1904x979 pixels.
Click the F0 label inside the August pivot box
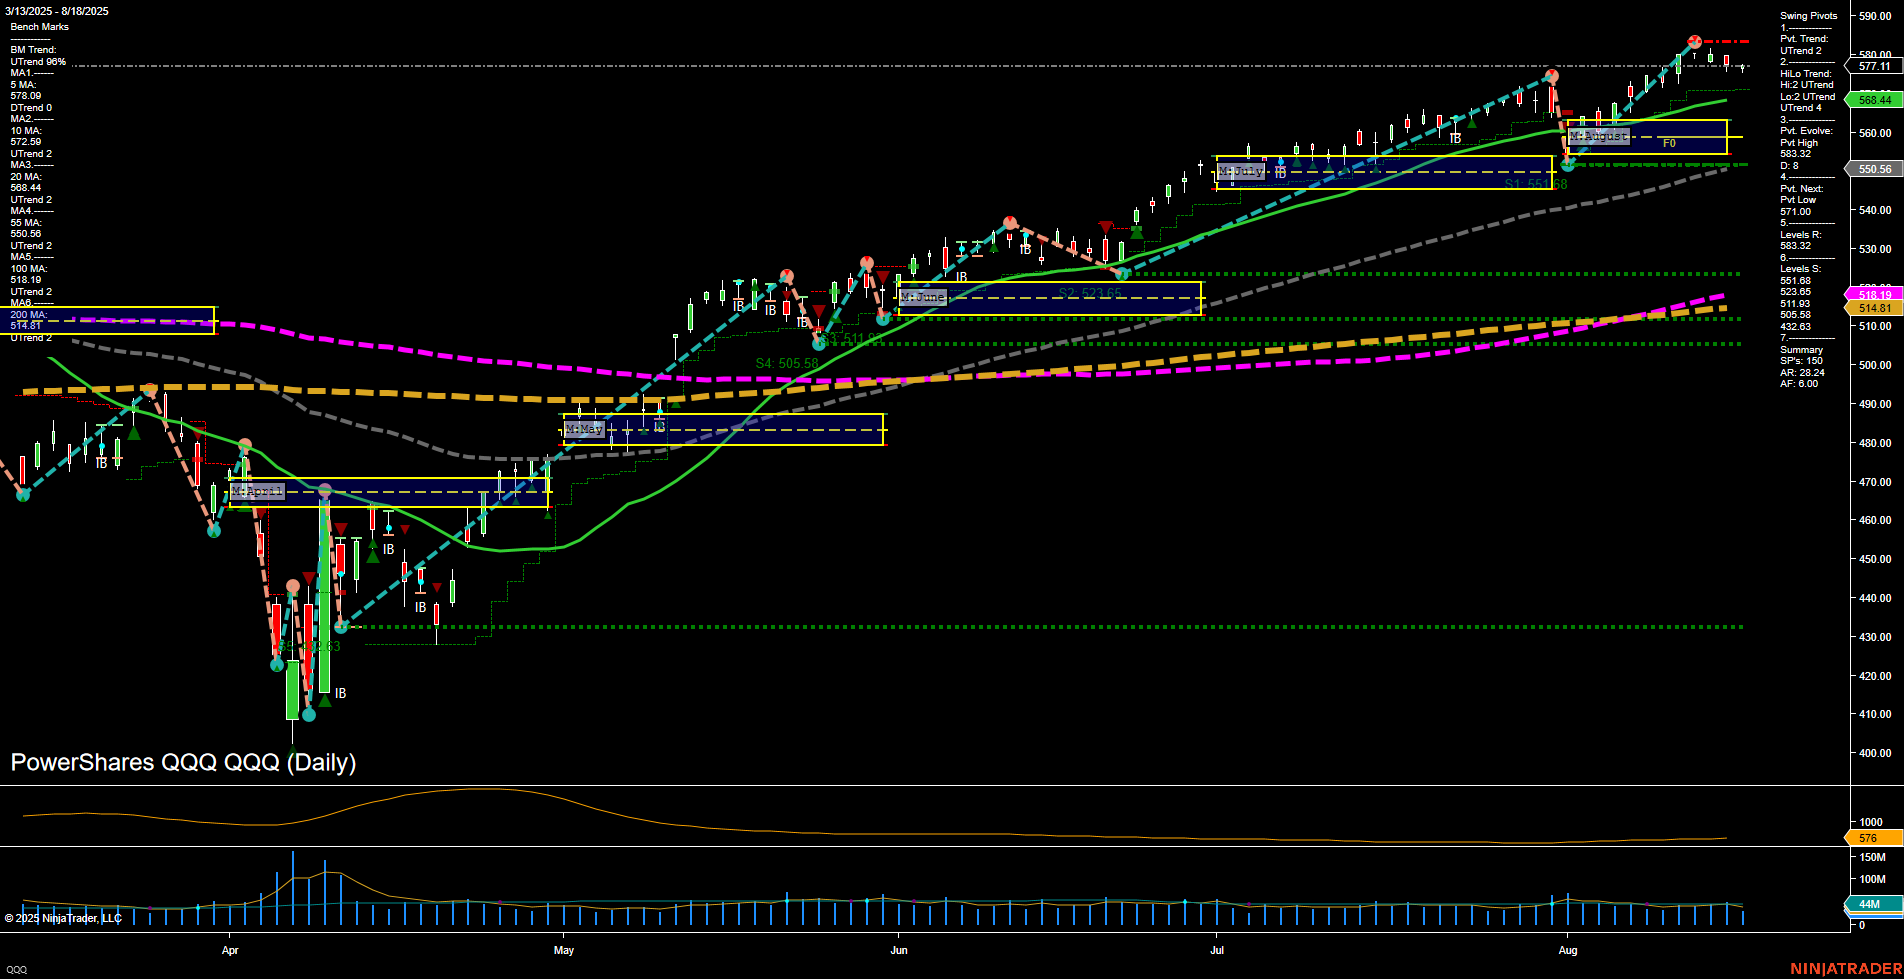pyautogui.click(x=1667, y=143)
